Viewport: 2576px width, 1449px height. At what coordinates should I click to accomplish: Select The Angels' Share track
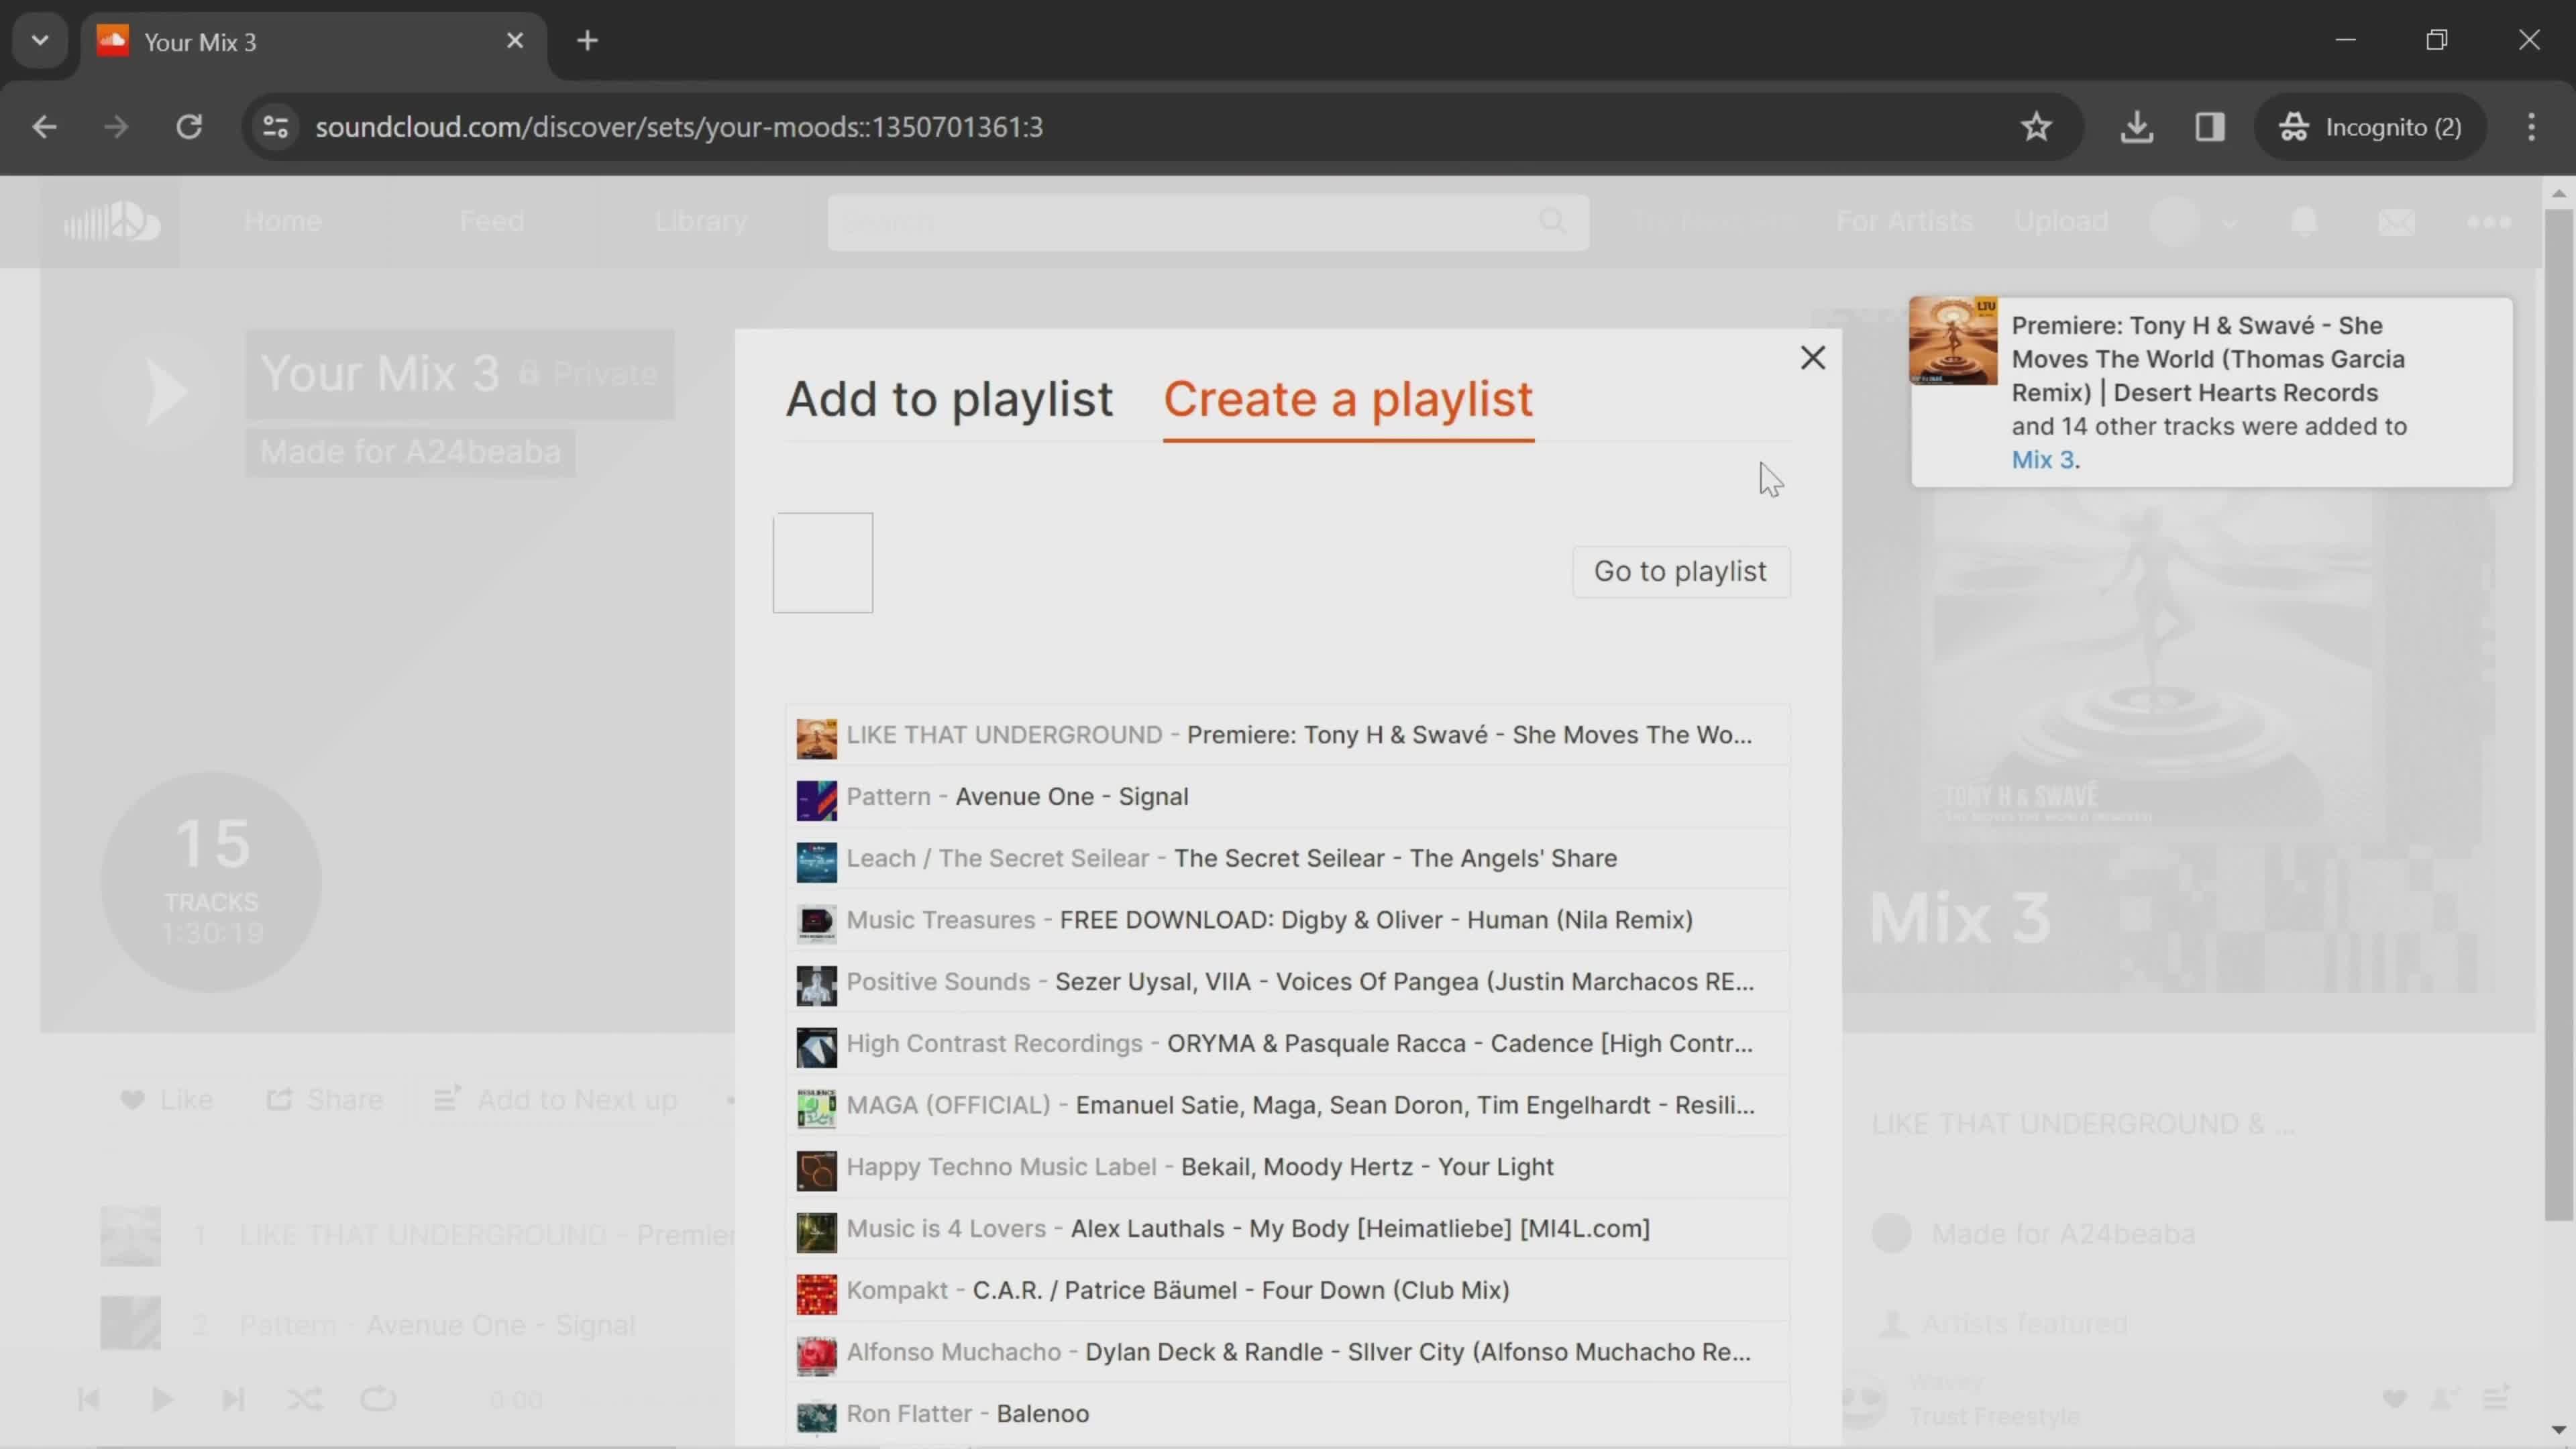(x=1287, y=859)
